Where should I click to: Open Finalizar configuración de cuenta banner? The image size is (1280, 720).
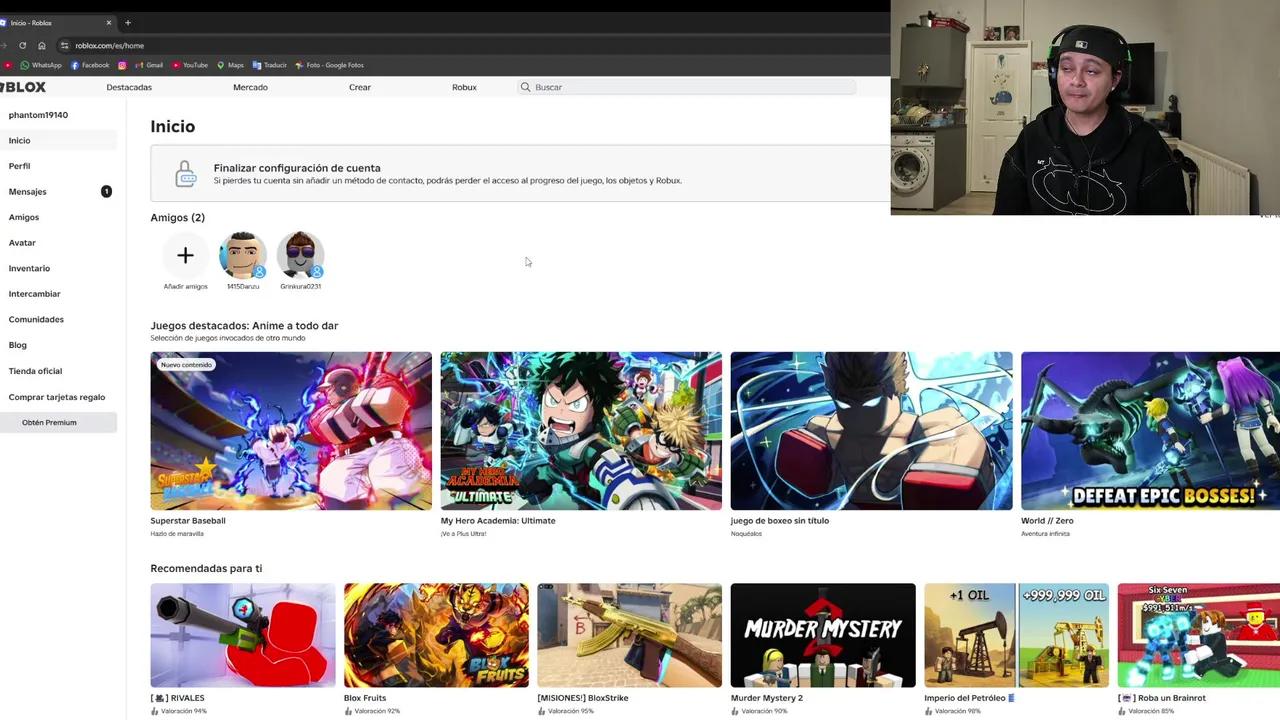coord(520,173)
